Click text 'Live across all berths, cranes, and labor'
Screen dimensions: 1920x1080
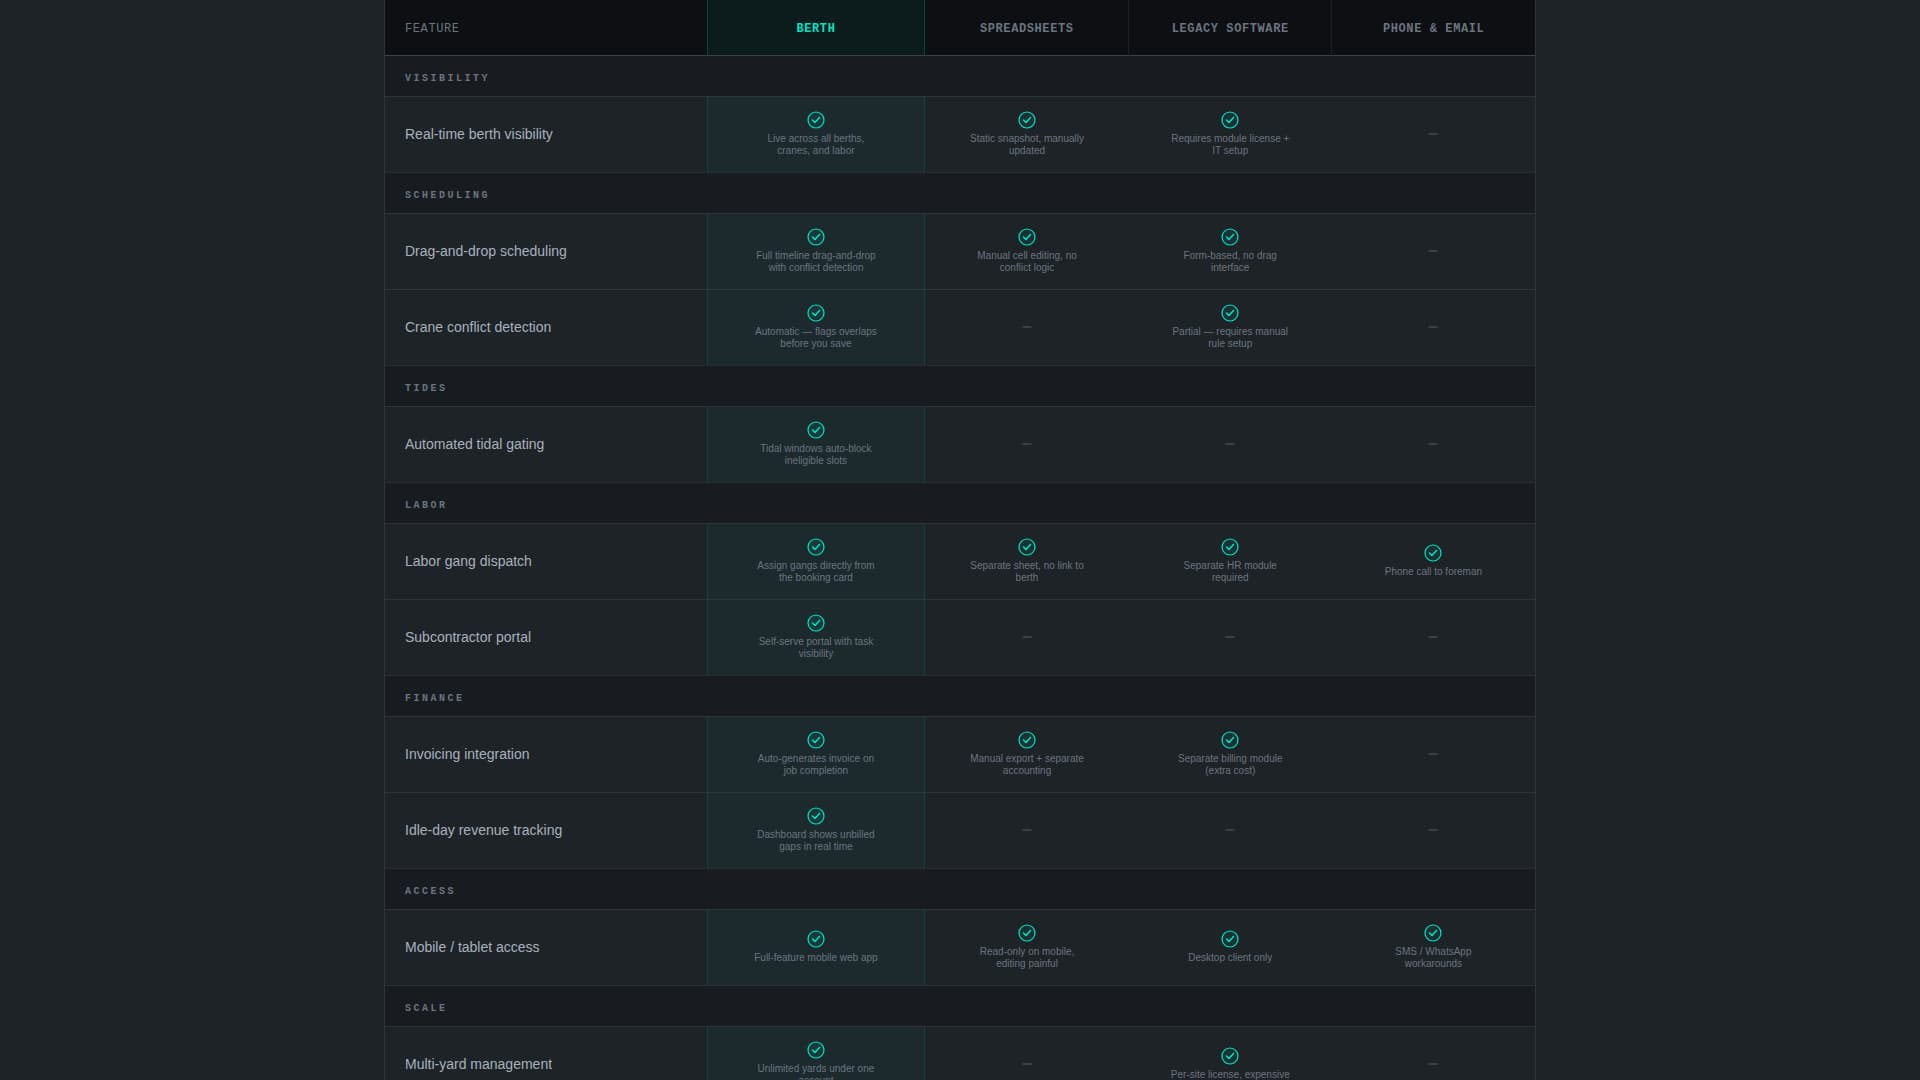tap(816, 145)
